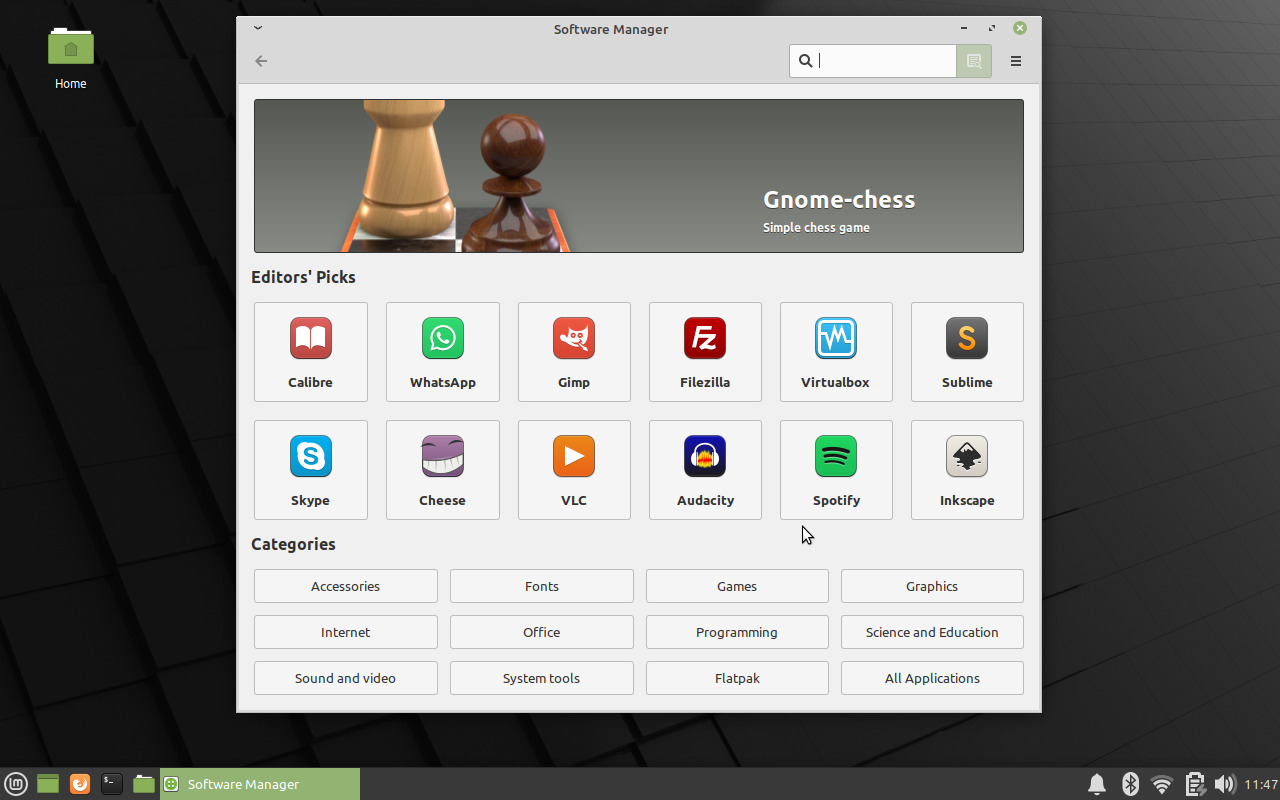Open the Virtualbox tile
The width and height of the screenshot is (1280, 800).
coord(836,351)
